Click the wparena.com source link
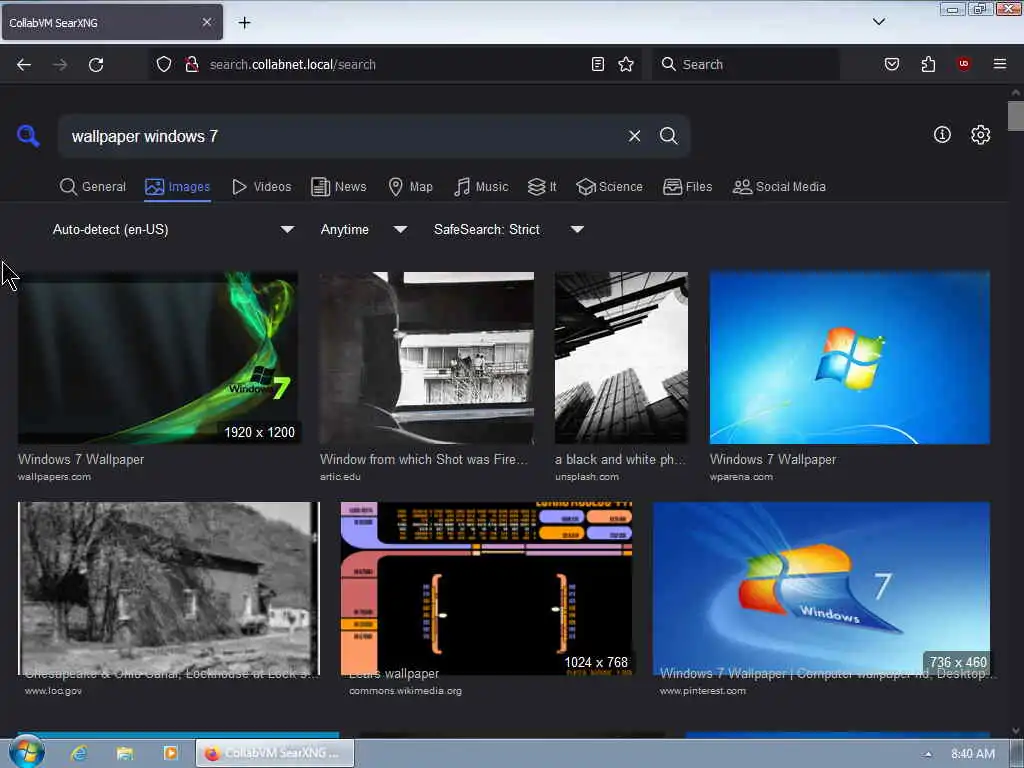Image resolution: width=1024 pixels, height=768 pixels. (741, 477)
